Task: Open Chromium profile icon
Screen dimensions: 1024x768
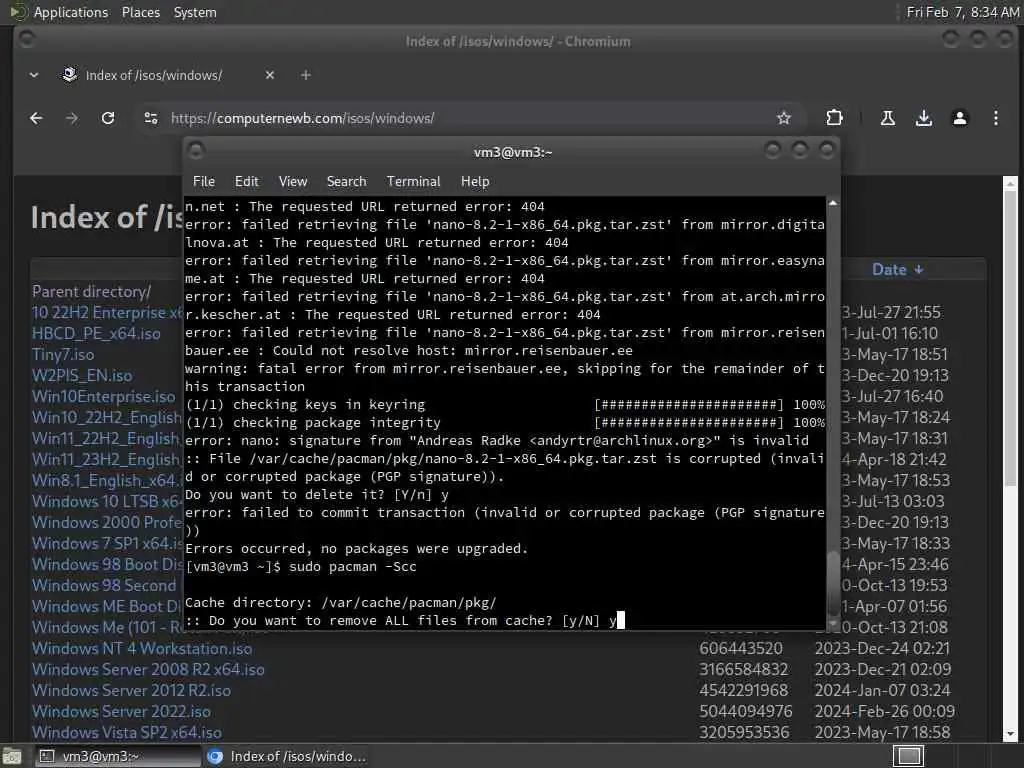Action: [959, 118]
